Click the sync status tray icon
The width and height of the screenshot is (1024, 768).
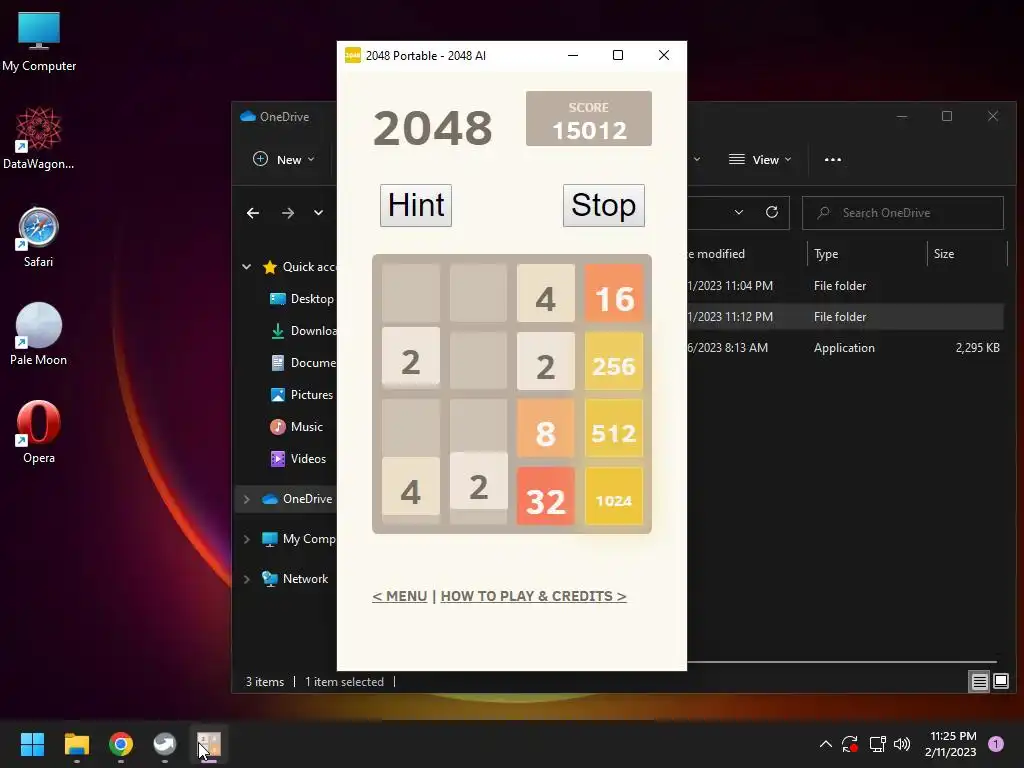pos(850,744)
